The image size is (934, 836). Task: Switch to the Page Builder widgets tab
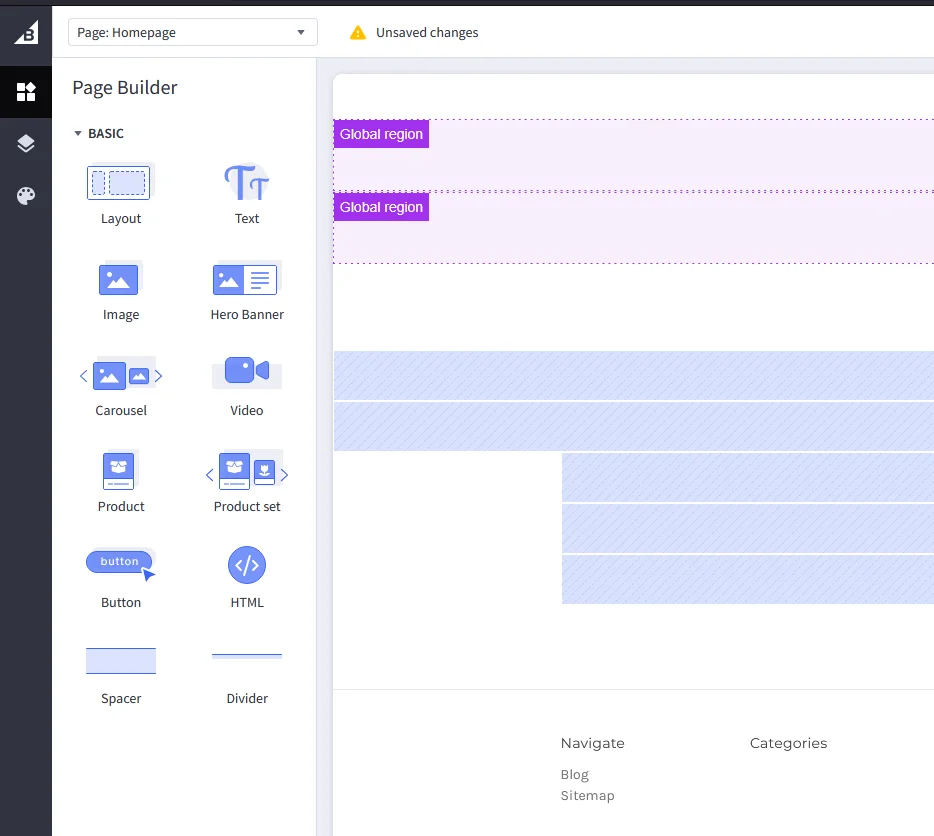pyautogui.click(x=26, y=92)
